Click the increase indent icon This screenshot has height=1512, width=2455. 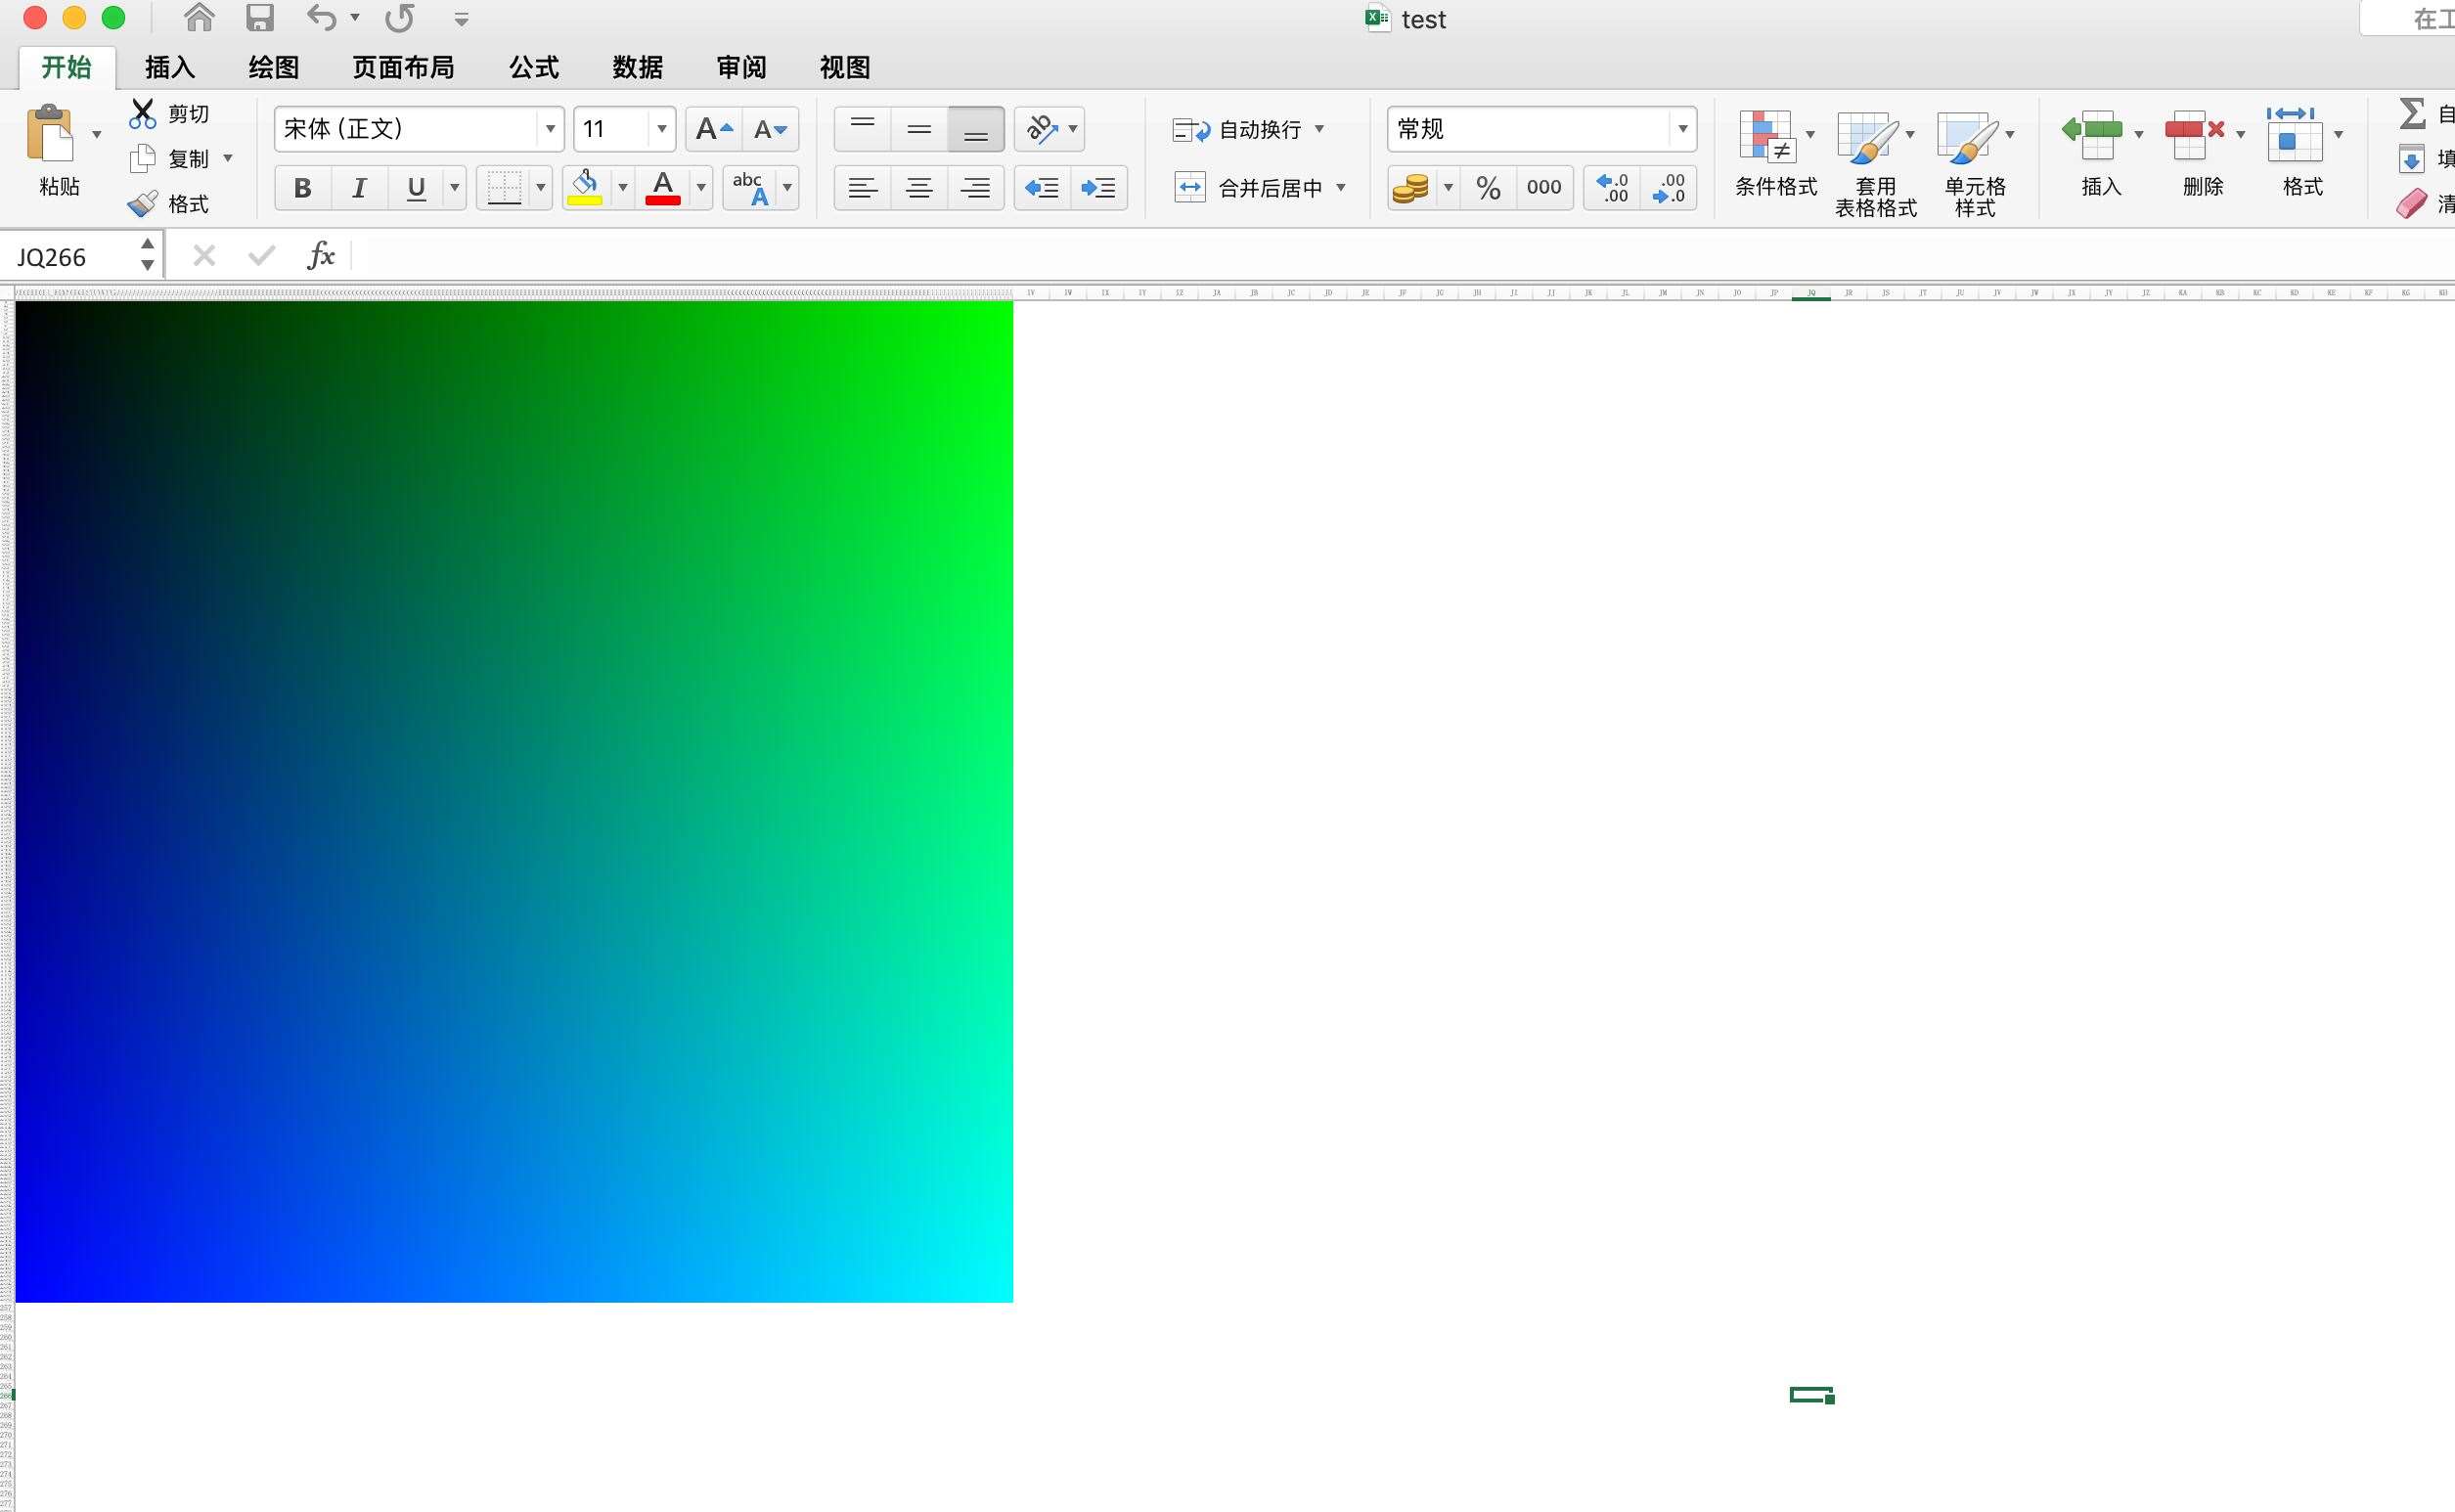tap(1098, 188)
